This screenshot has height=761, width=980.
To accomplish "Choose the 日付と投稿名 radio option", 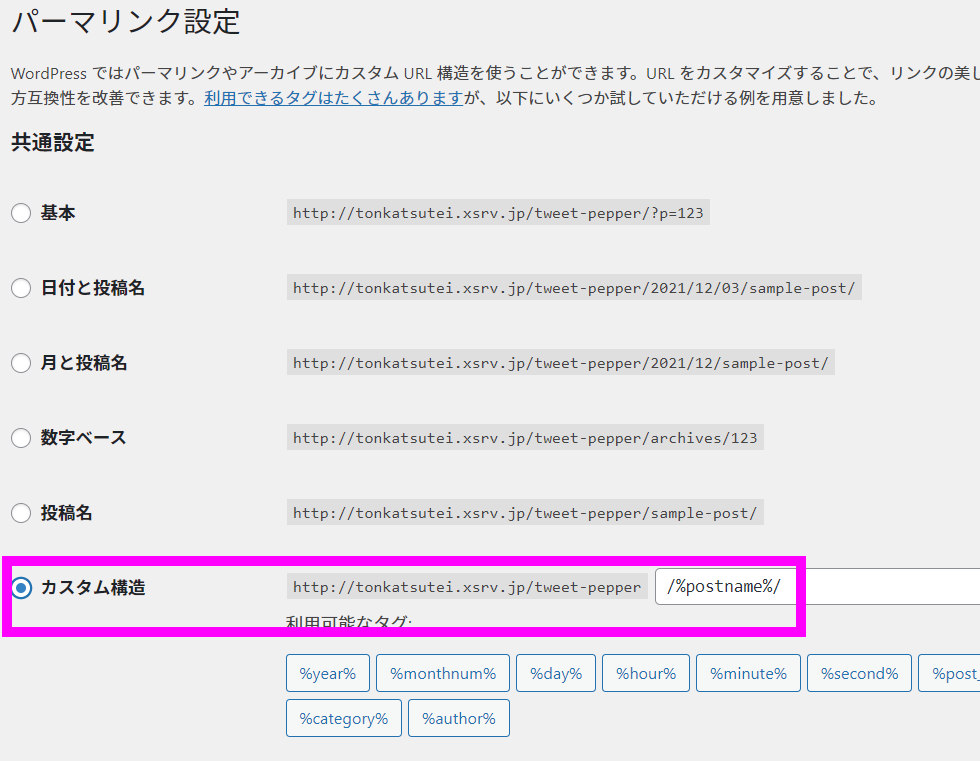I will tap(21, 288).
